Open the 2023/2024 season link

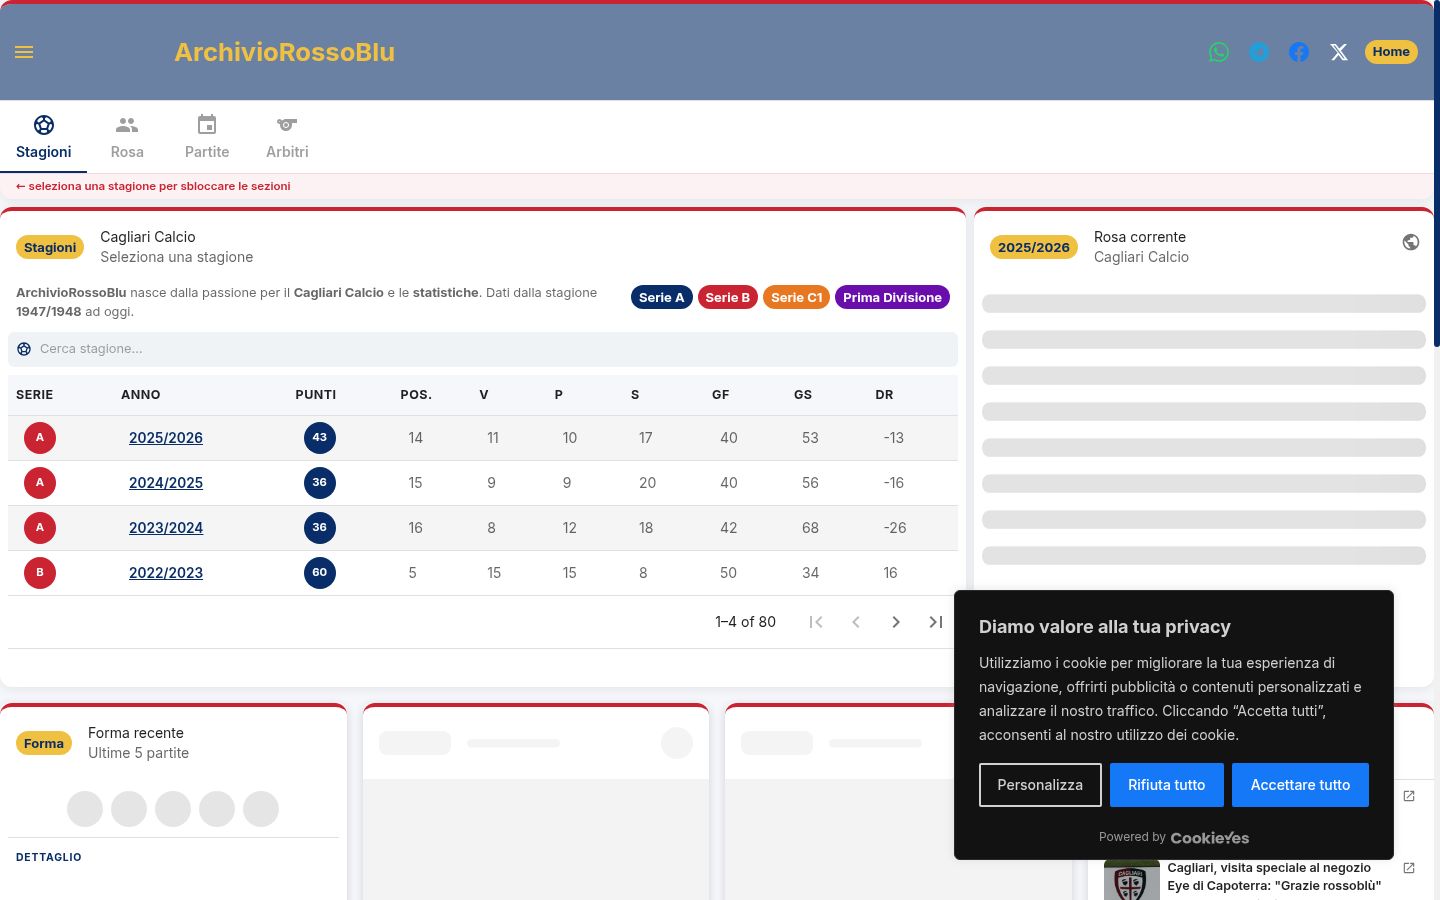tap(166, 528)
